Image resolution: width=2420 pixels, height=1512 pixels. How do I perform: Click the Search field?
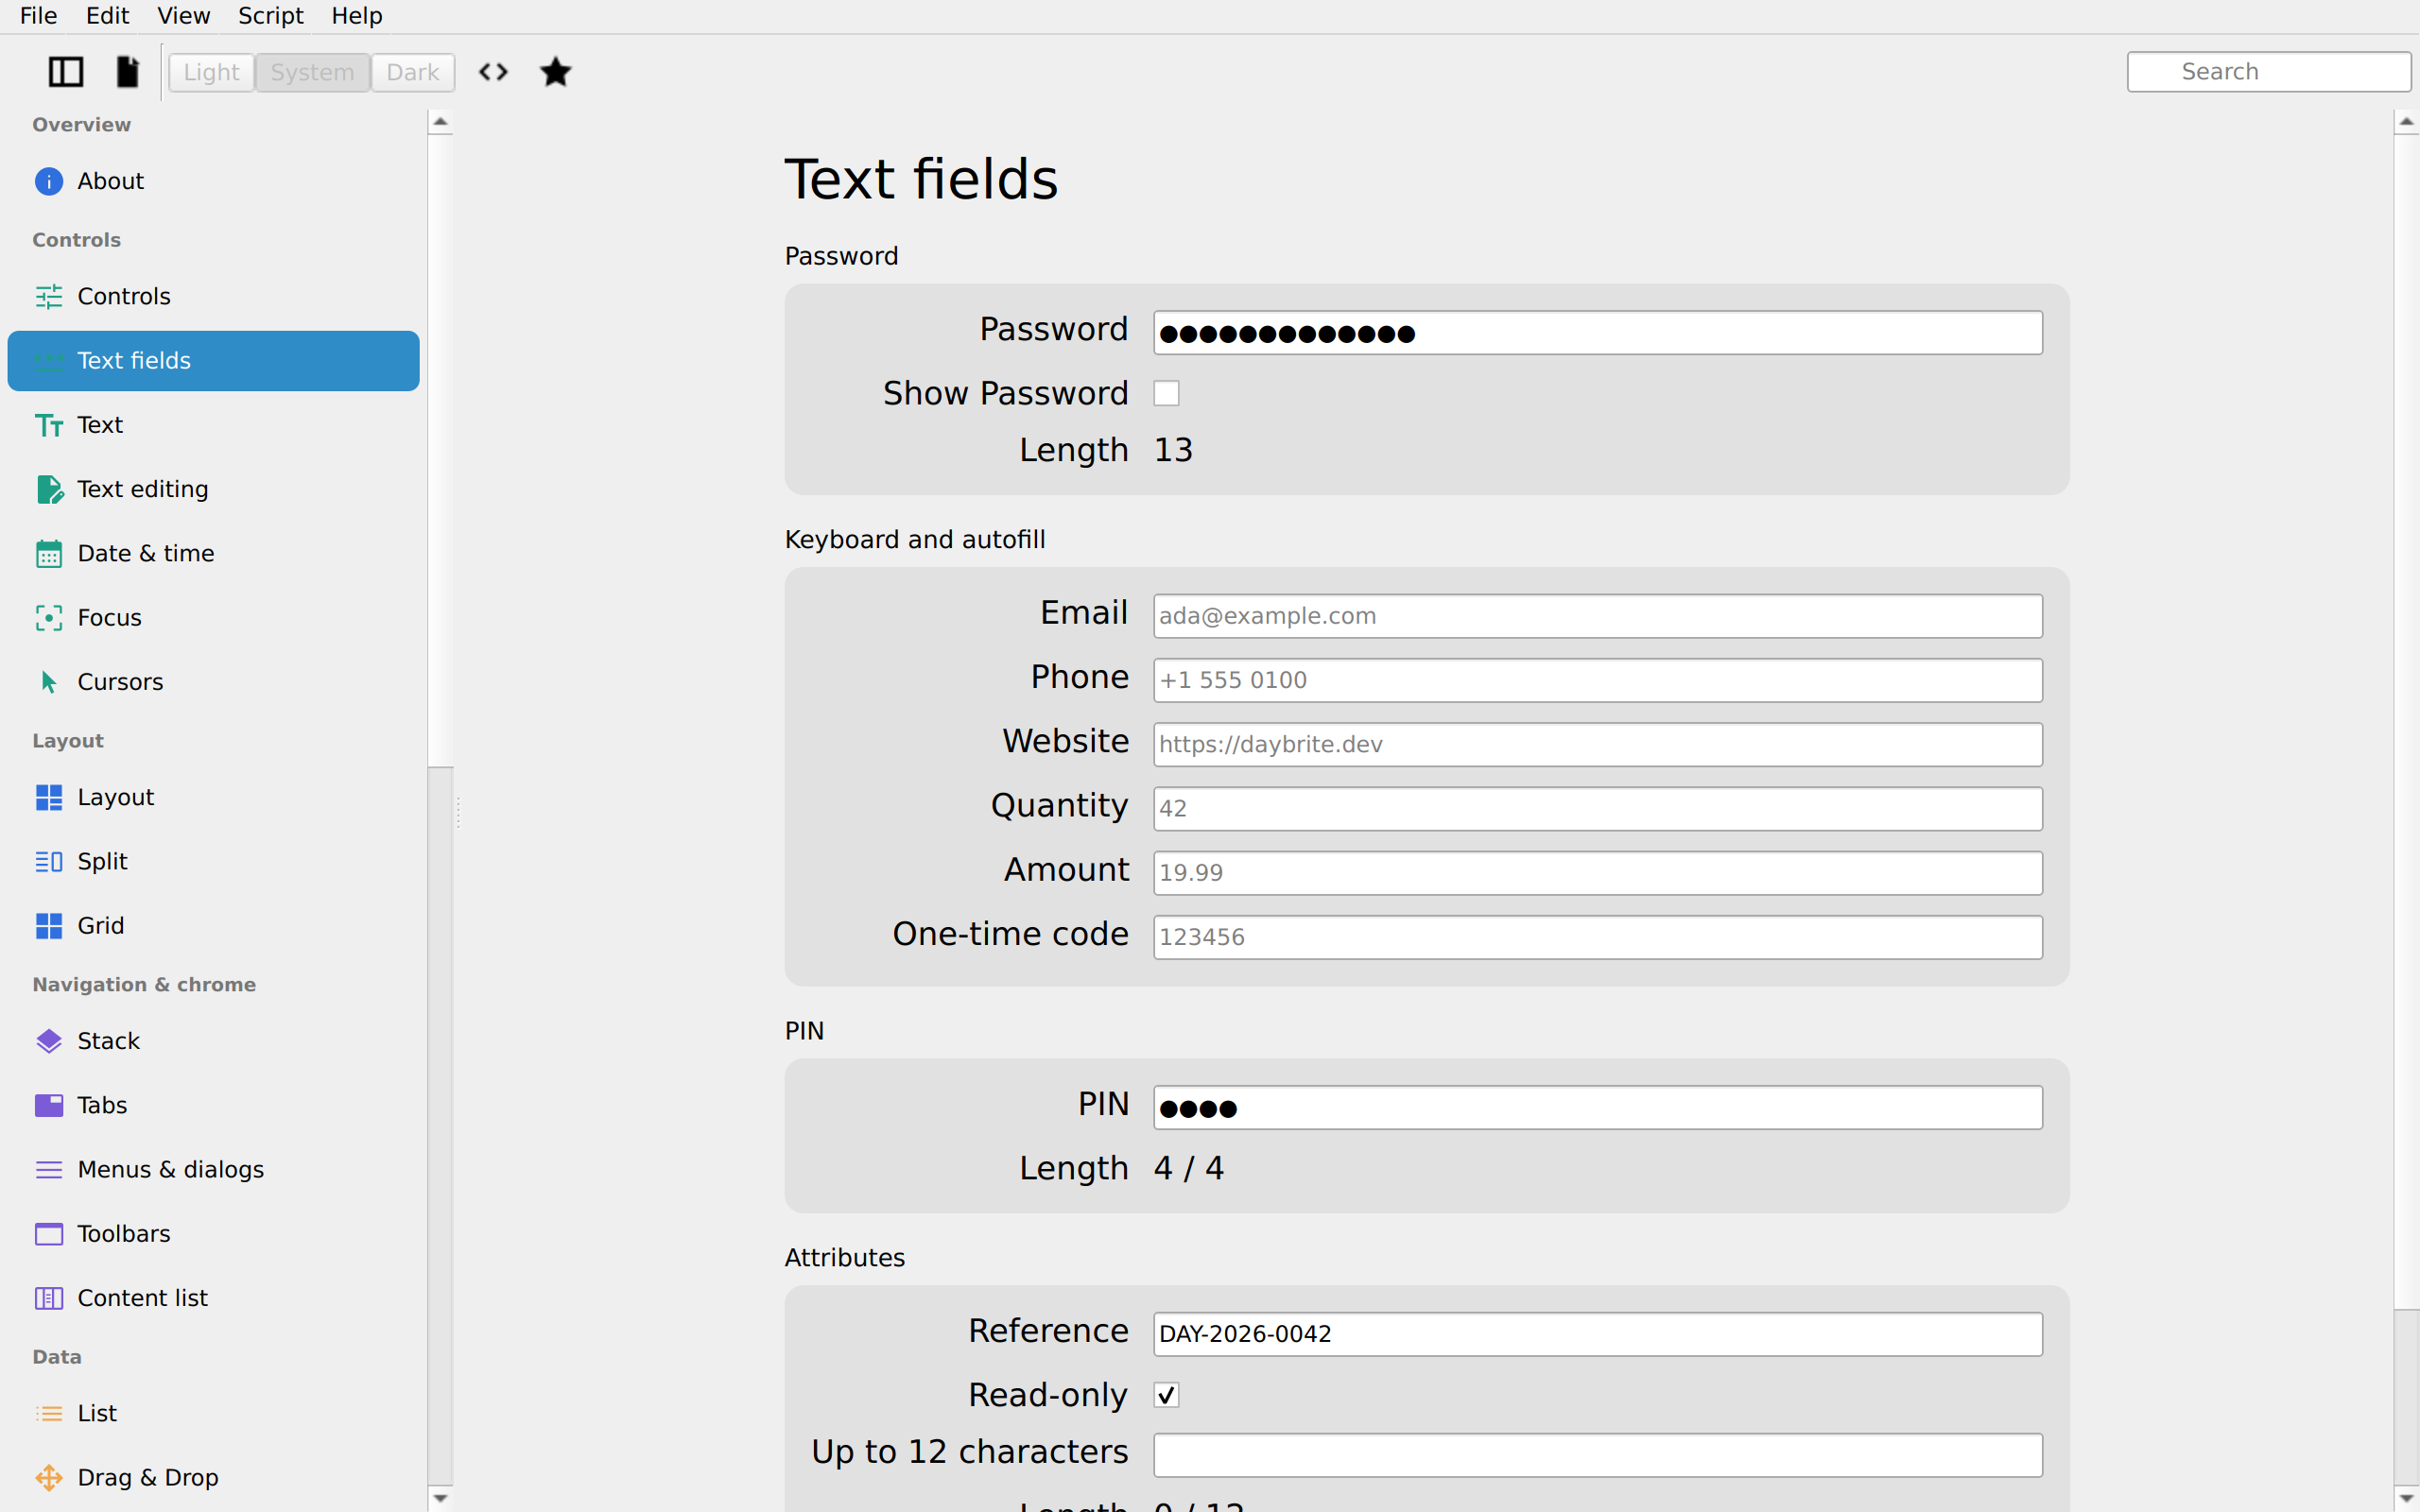click(x=2268, y=72)
